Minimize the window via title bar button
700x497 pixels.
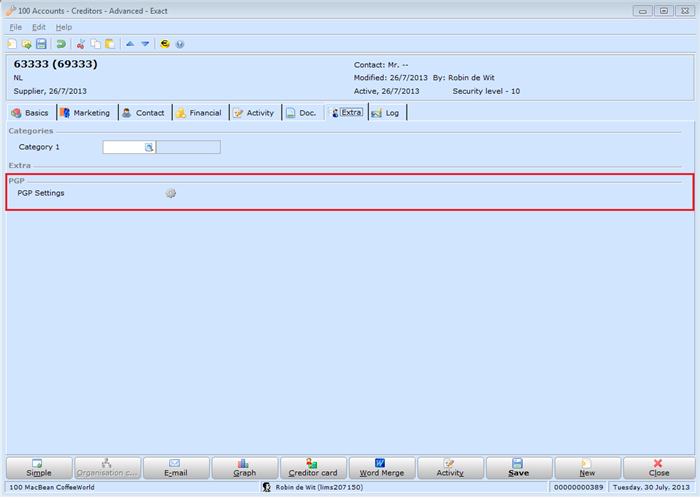coord(643,11)
